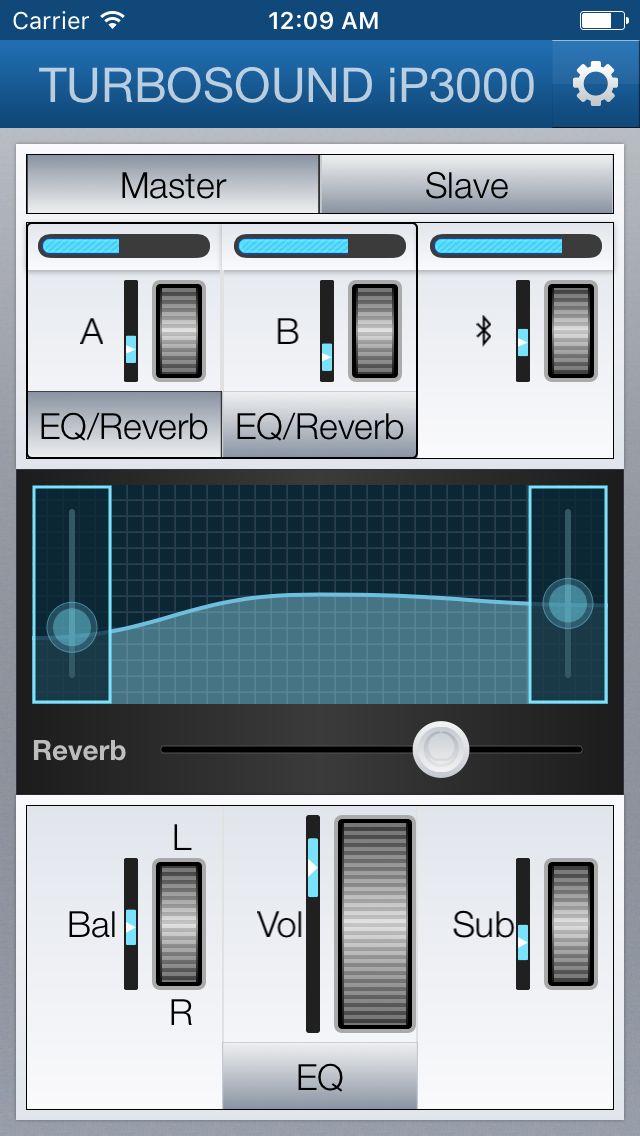Click the channel 'A' label
640x1136 pixels.
(91, 332)
